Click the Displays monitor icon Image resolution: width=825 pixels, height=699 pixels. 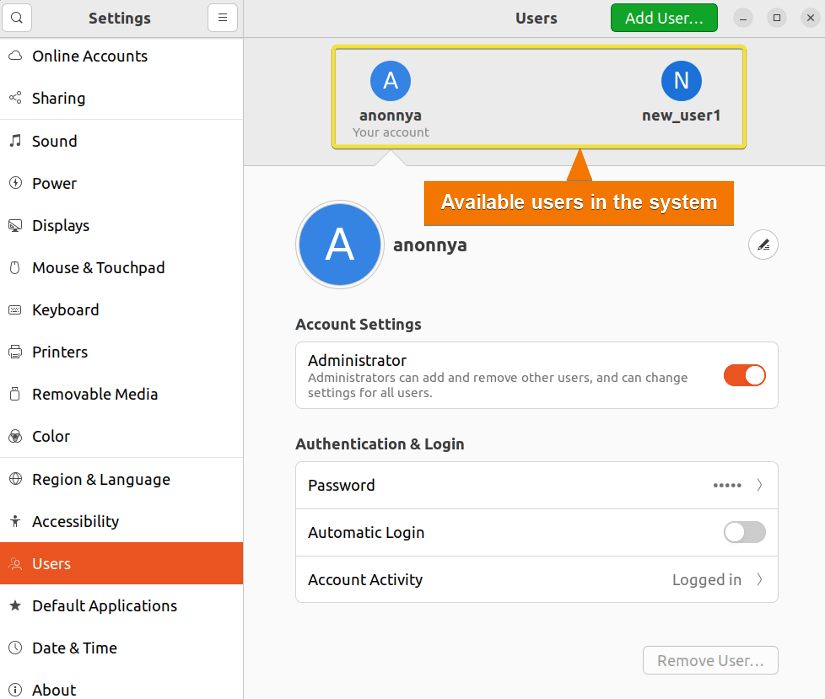click(15, 225)
